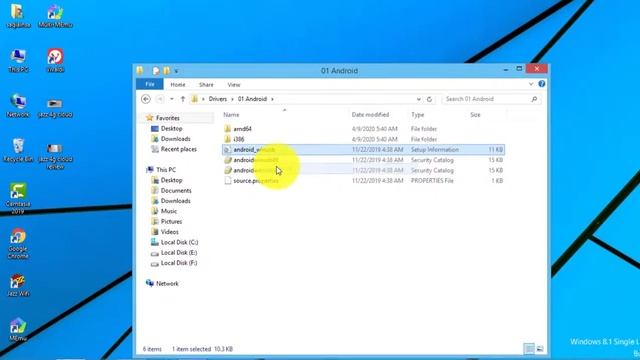
Task: Select the Multi-MEmu desktop shortcut
Action: [55, 16]
